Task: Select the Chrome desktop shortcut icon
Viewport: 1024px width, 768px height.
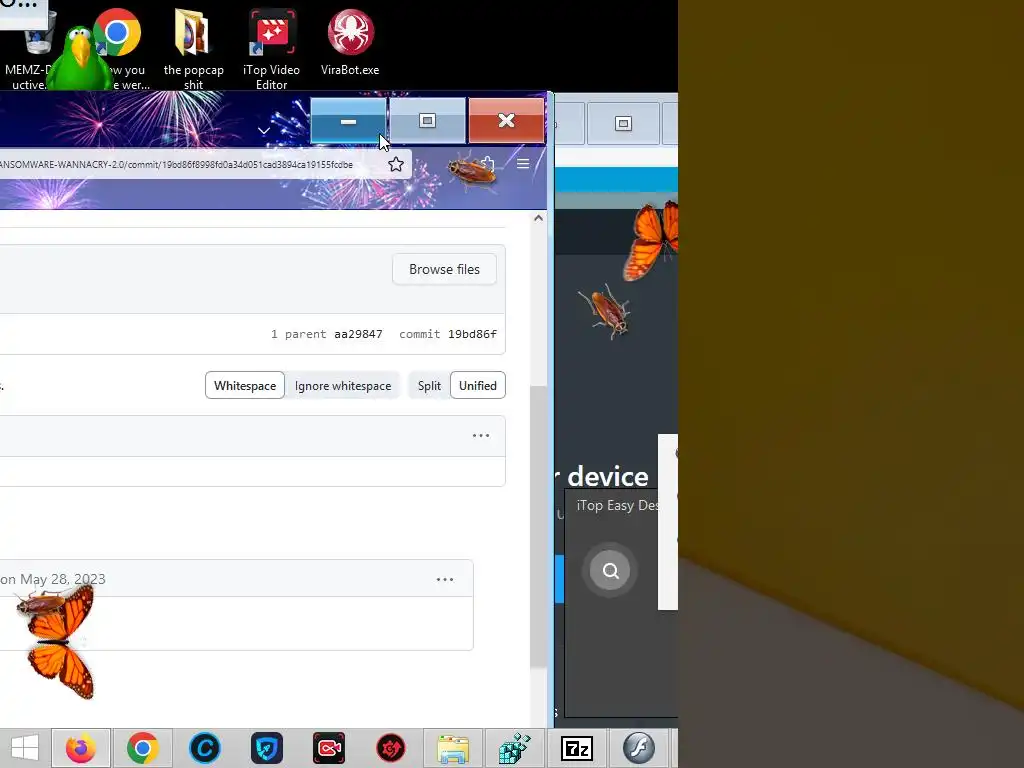Action: [118, 33]
